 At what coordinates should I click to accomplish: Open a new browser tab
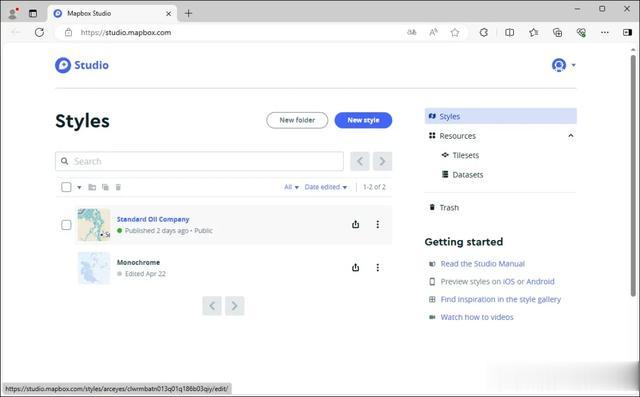[188, 13]
